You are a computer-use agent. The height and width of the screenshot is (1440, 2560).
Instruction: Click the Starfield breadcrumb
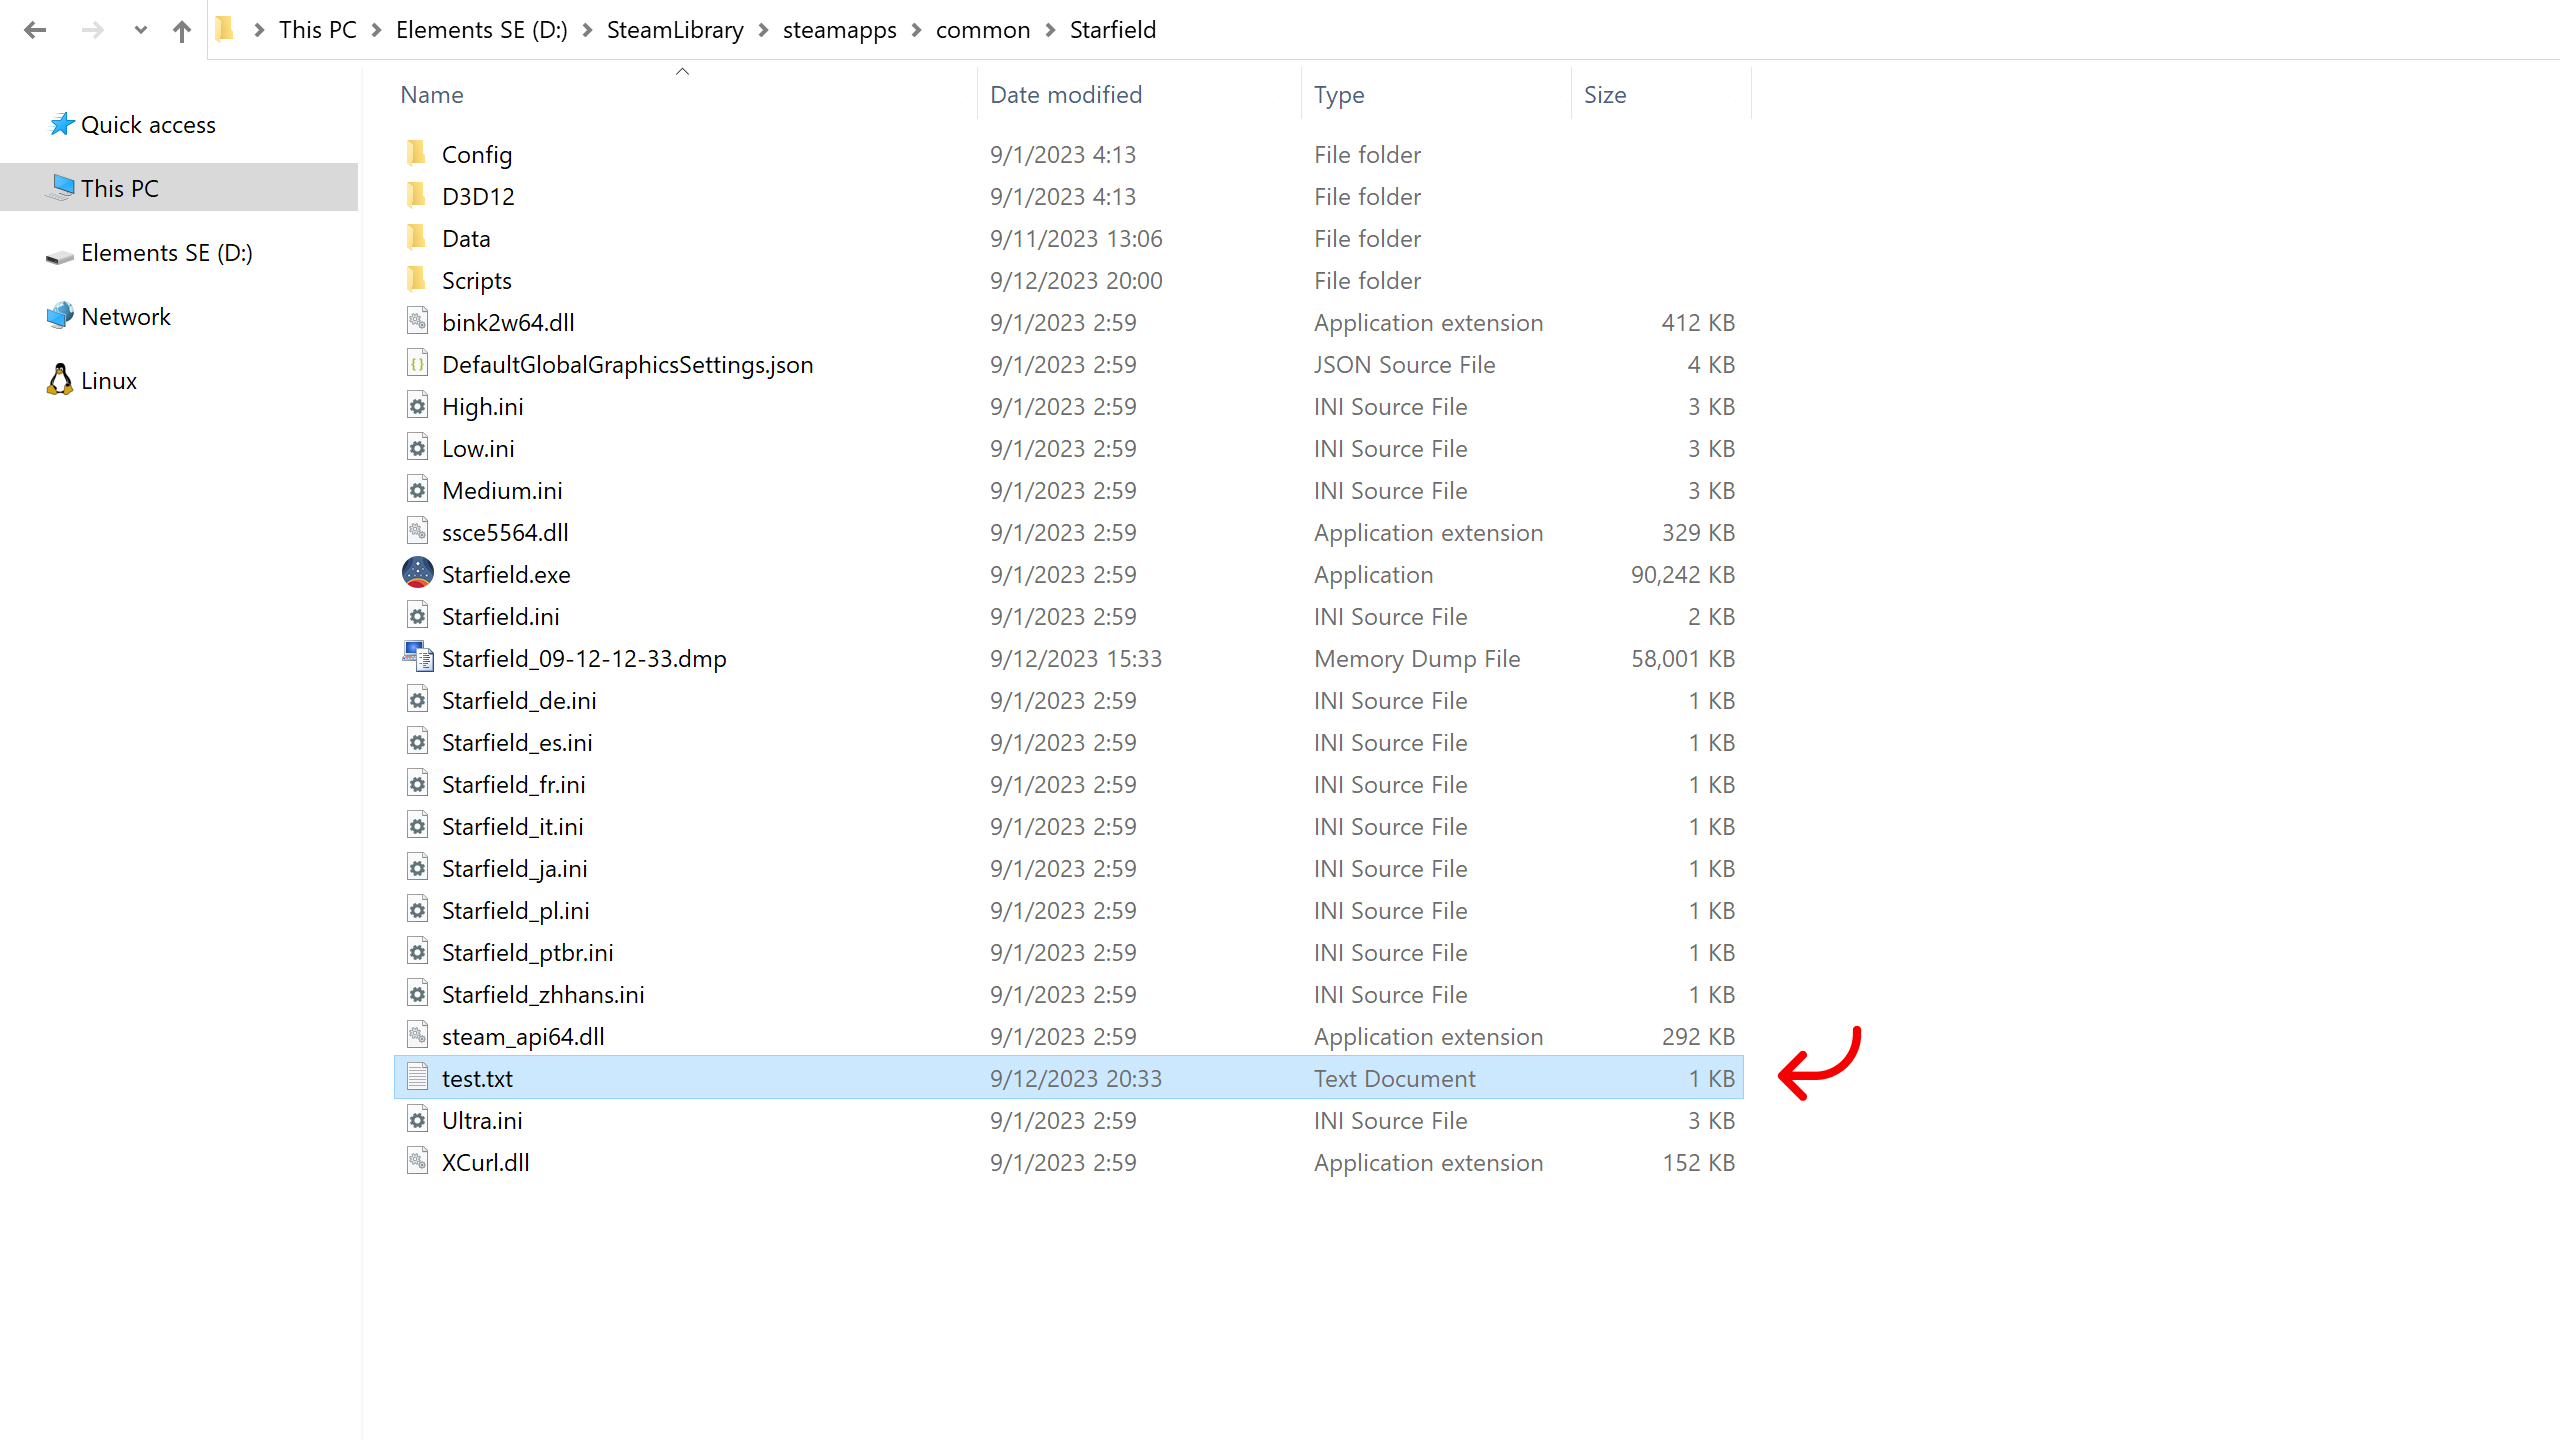tap(1113, 30)
